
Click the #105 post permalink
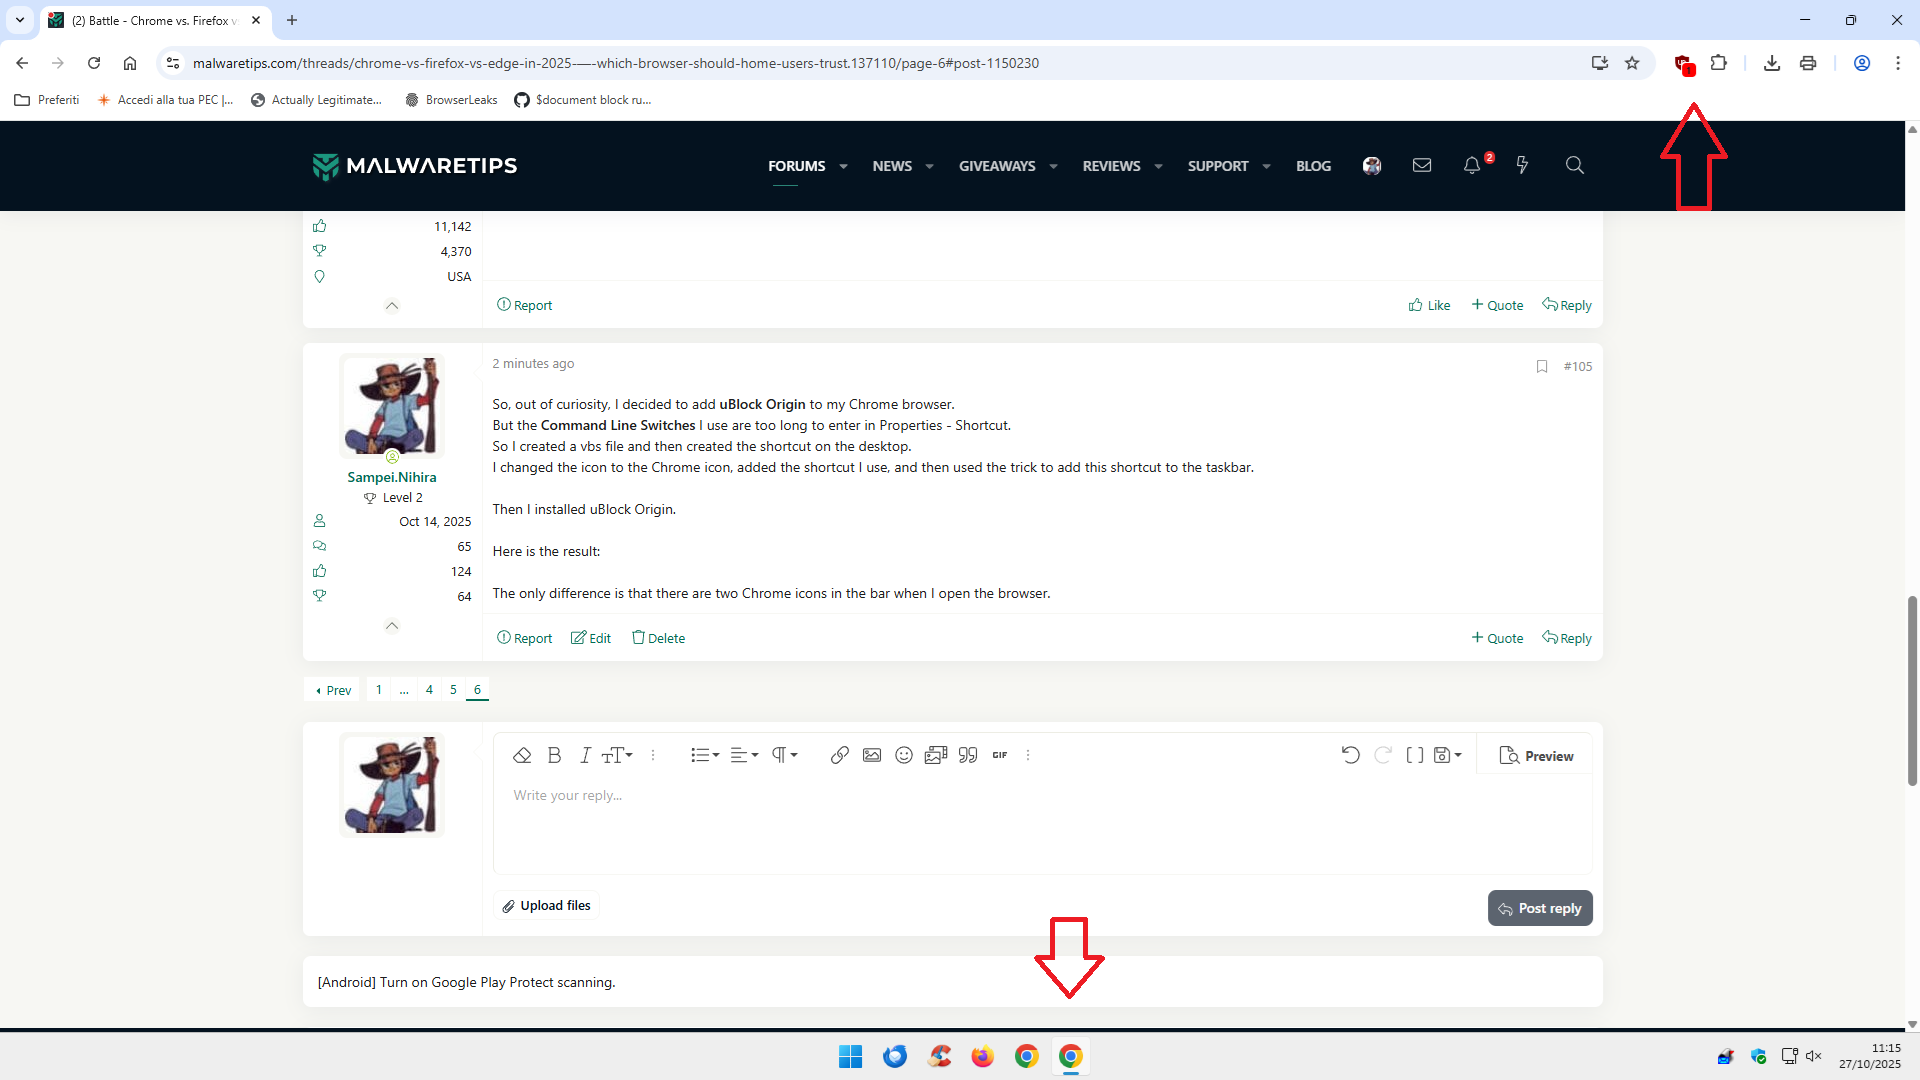click(1578, 366)
